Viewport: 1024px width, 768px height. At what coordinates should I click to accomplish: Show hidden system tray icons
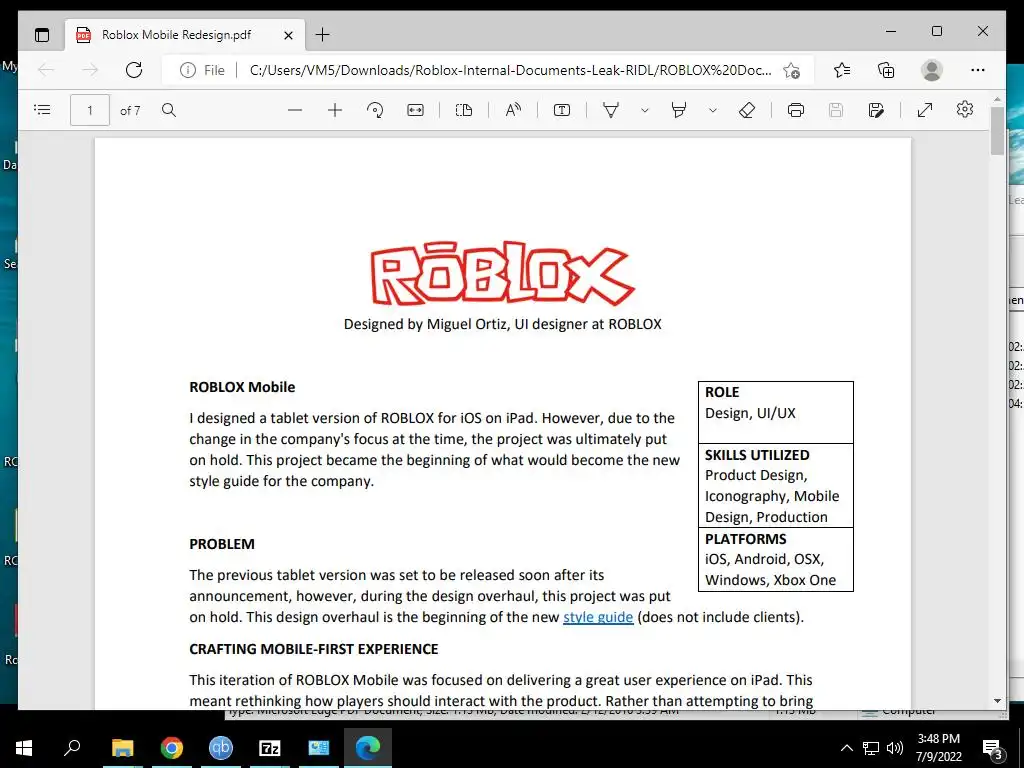pos(846,748)
